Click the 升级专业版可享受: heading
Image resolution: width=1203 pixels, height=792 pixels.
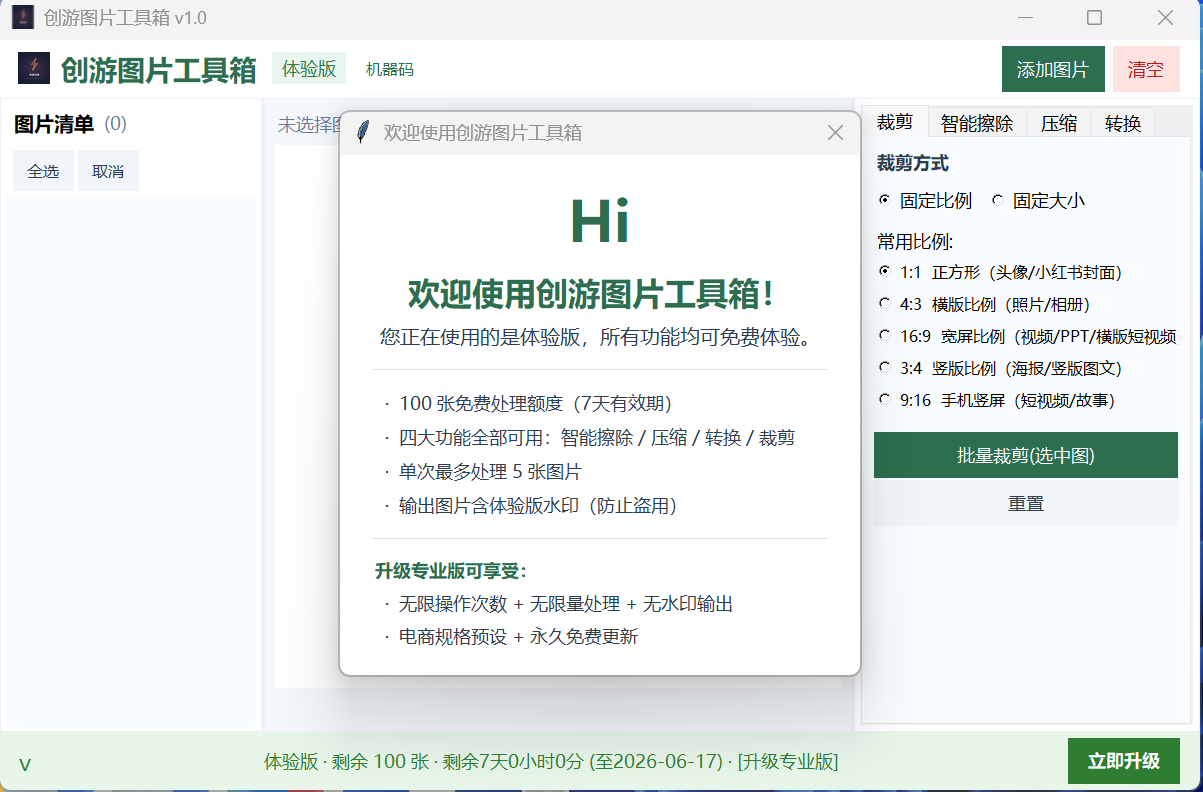[x=451, y=571]
